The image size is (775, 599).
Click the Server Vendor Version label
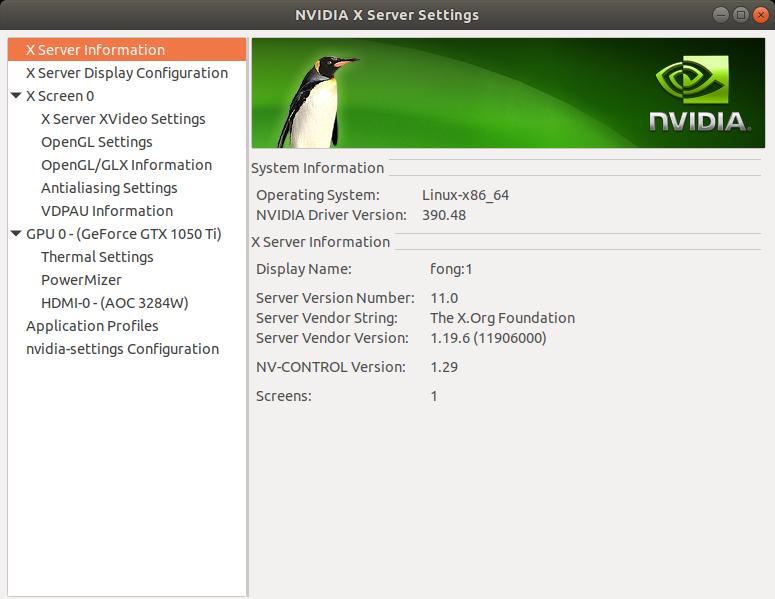(x=332, y=339)
